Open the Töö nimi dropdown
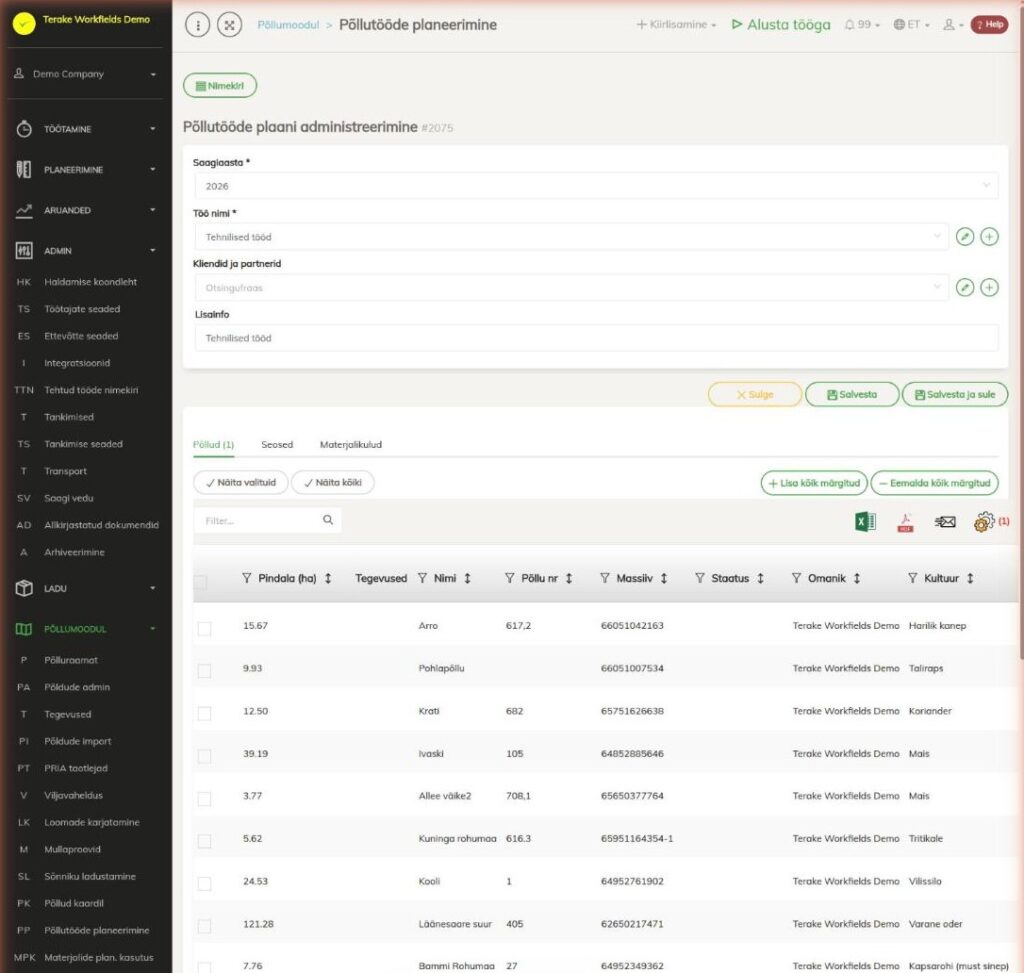This screenshot has width=1024, height=973. click(571, 236)
